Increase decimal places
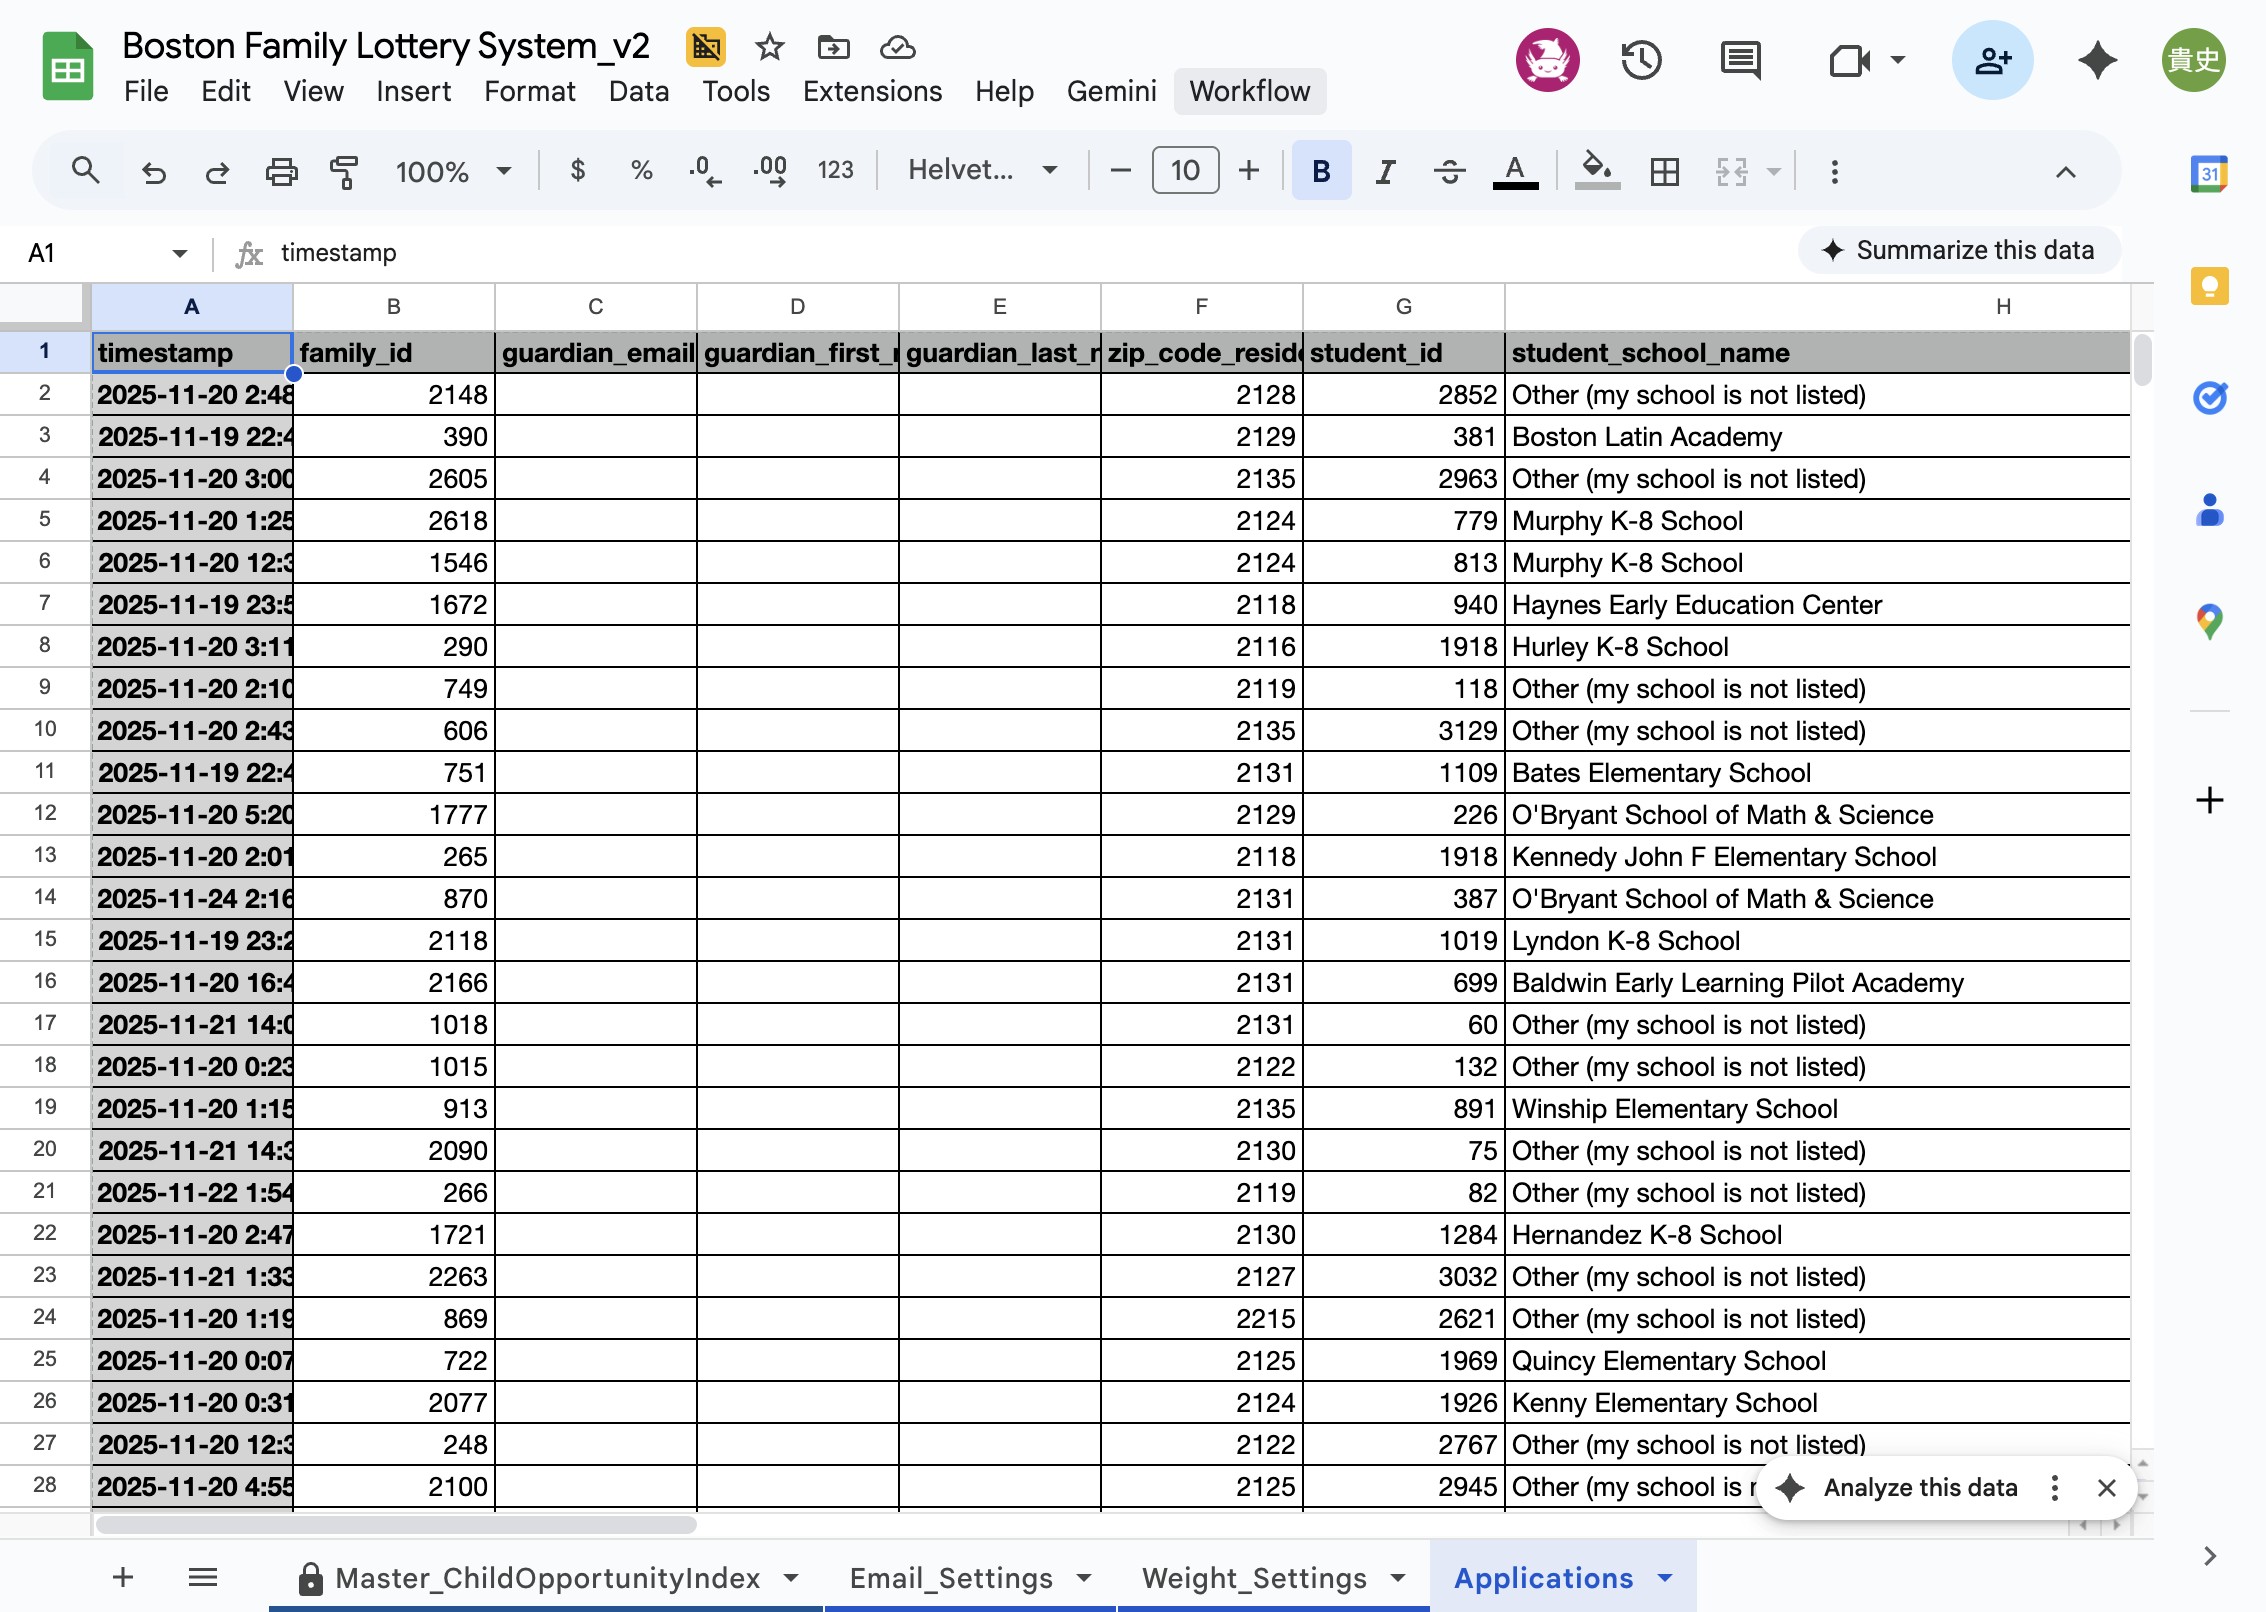This screenshot has width=2266, height=1612. (770, 171)
